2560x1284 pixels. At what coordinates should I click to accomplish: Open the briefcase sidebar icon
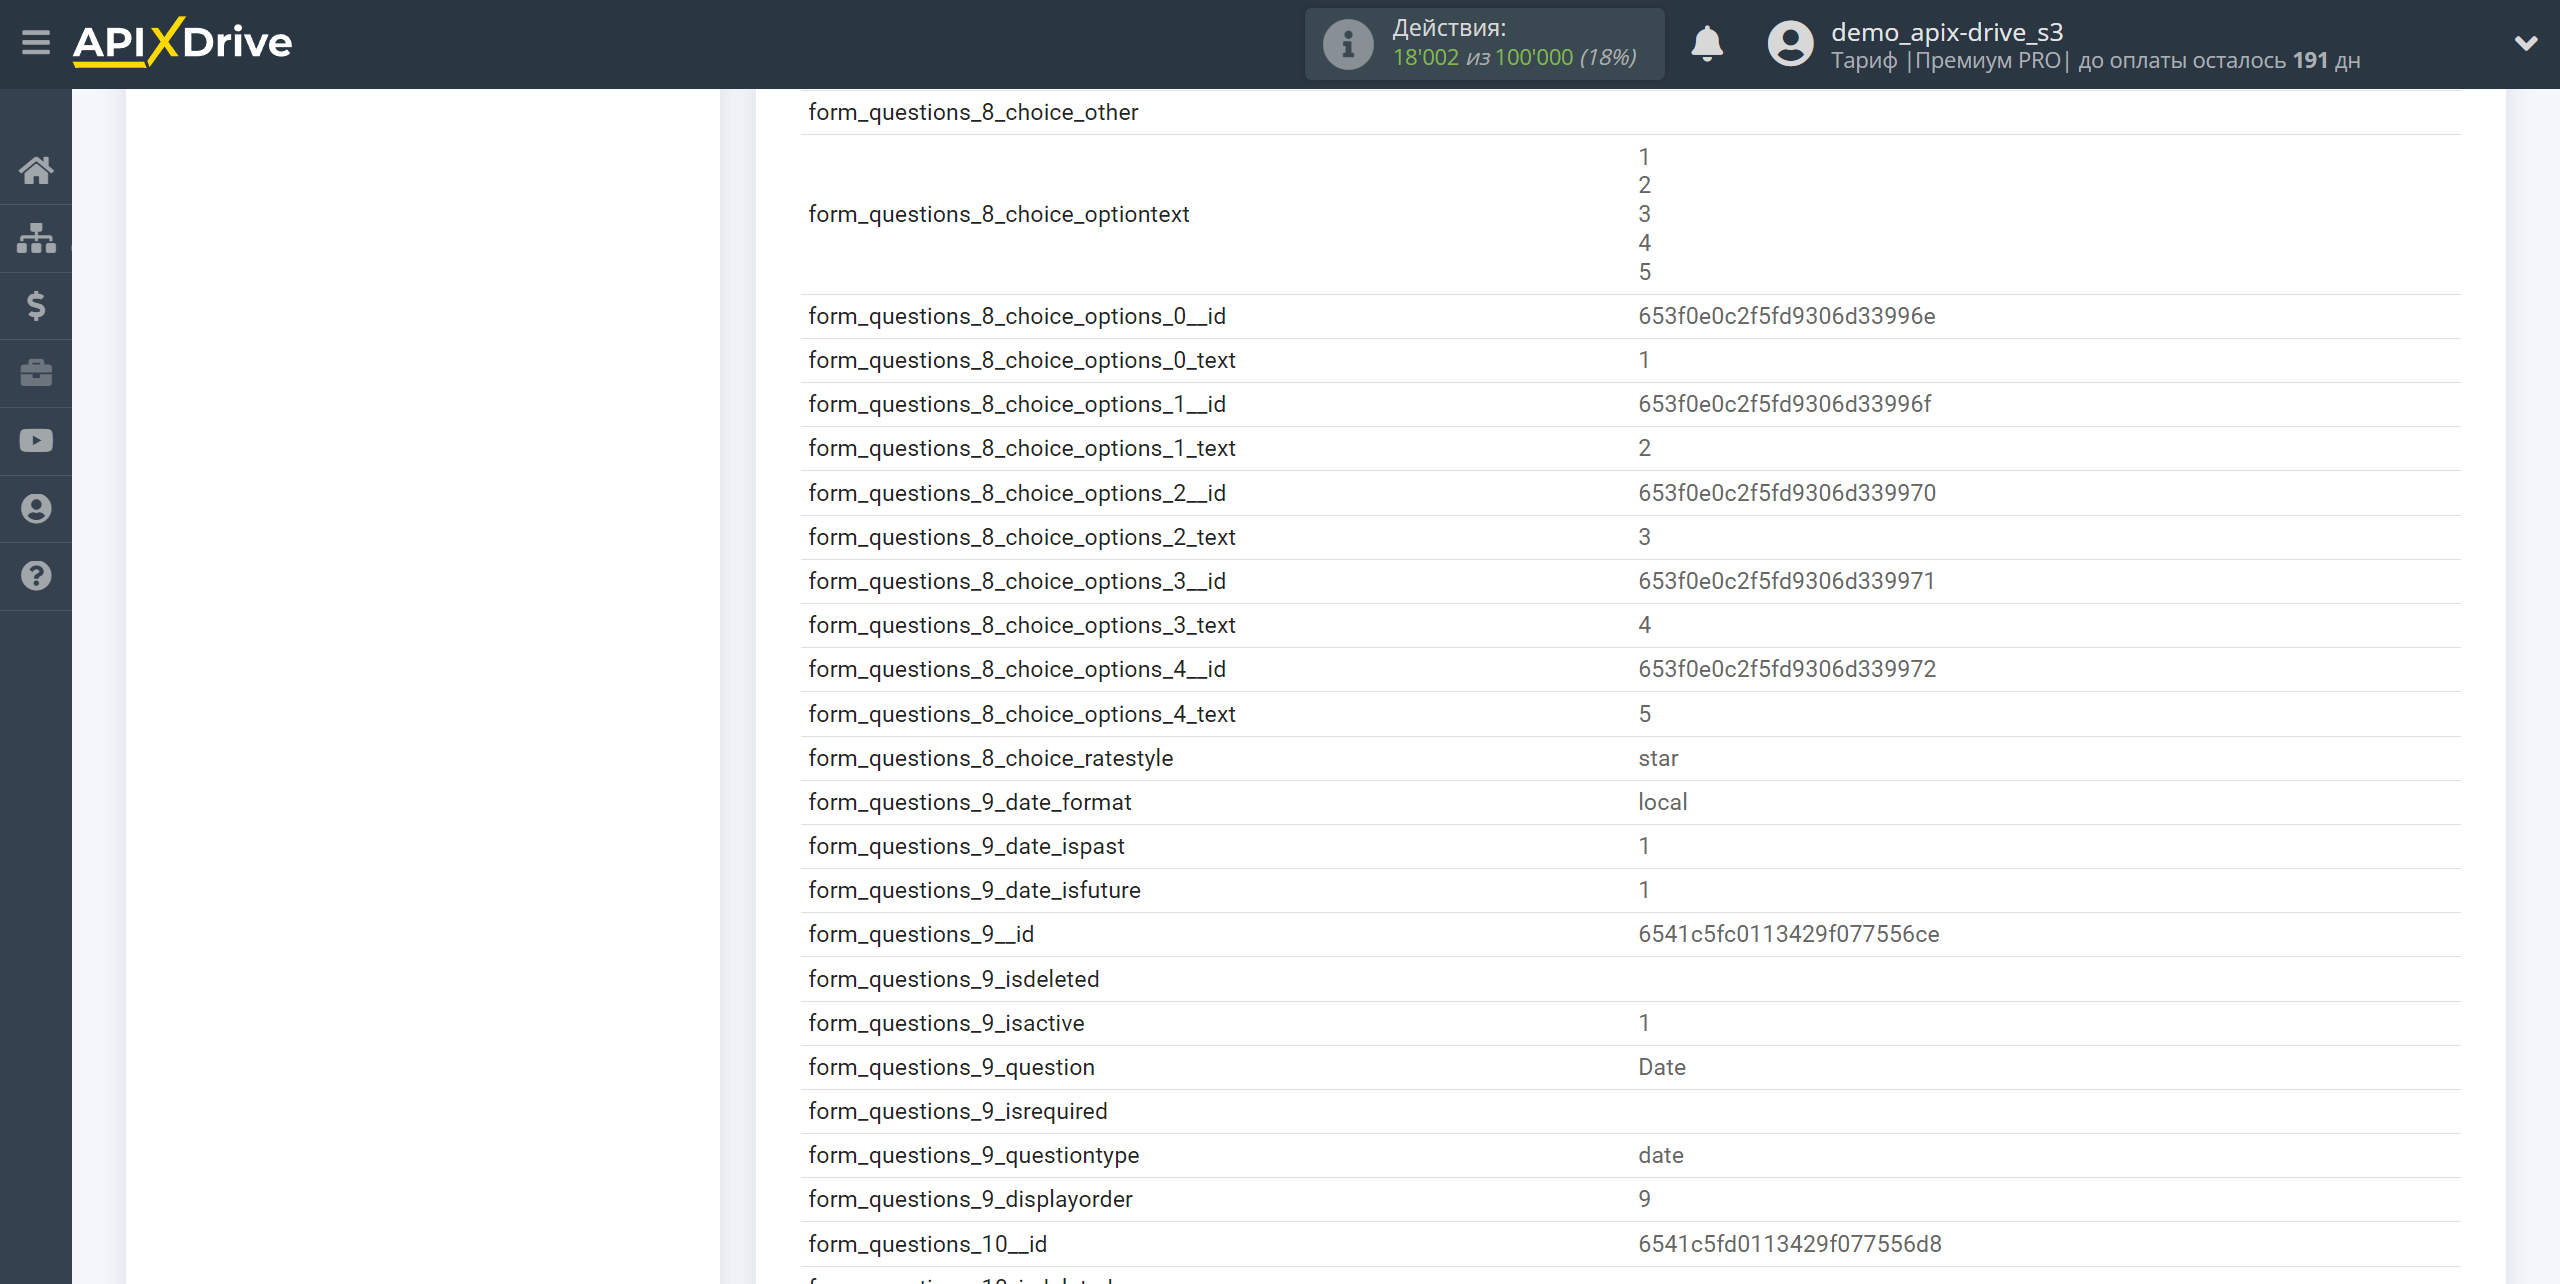click(36, 373)
